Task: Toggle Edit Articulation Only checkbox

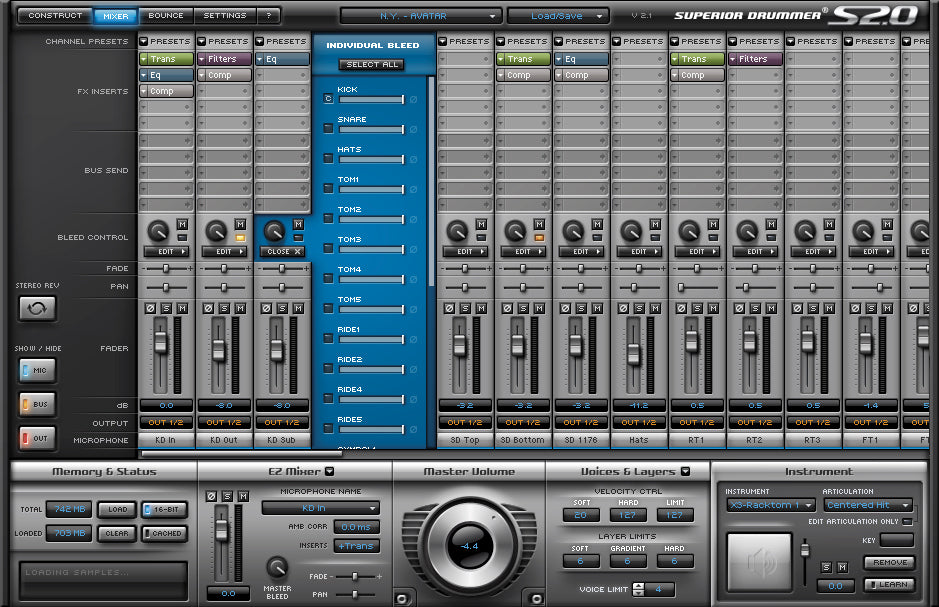Action: [x=907, y=521]
